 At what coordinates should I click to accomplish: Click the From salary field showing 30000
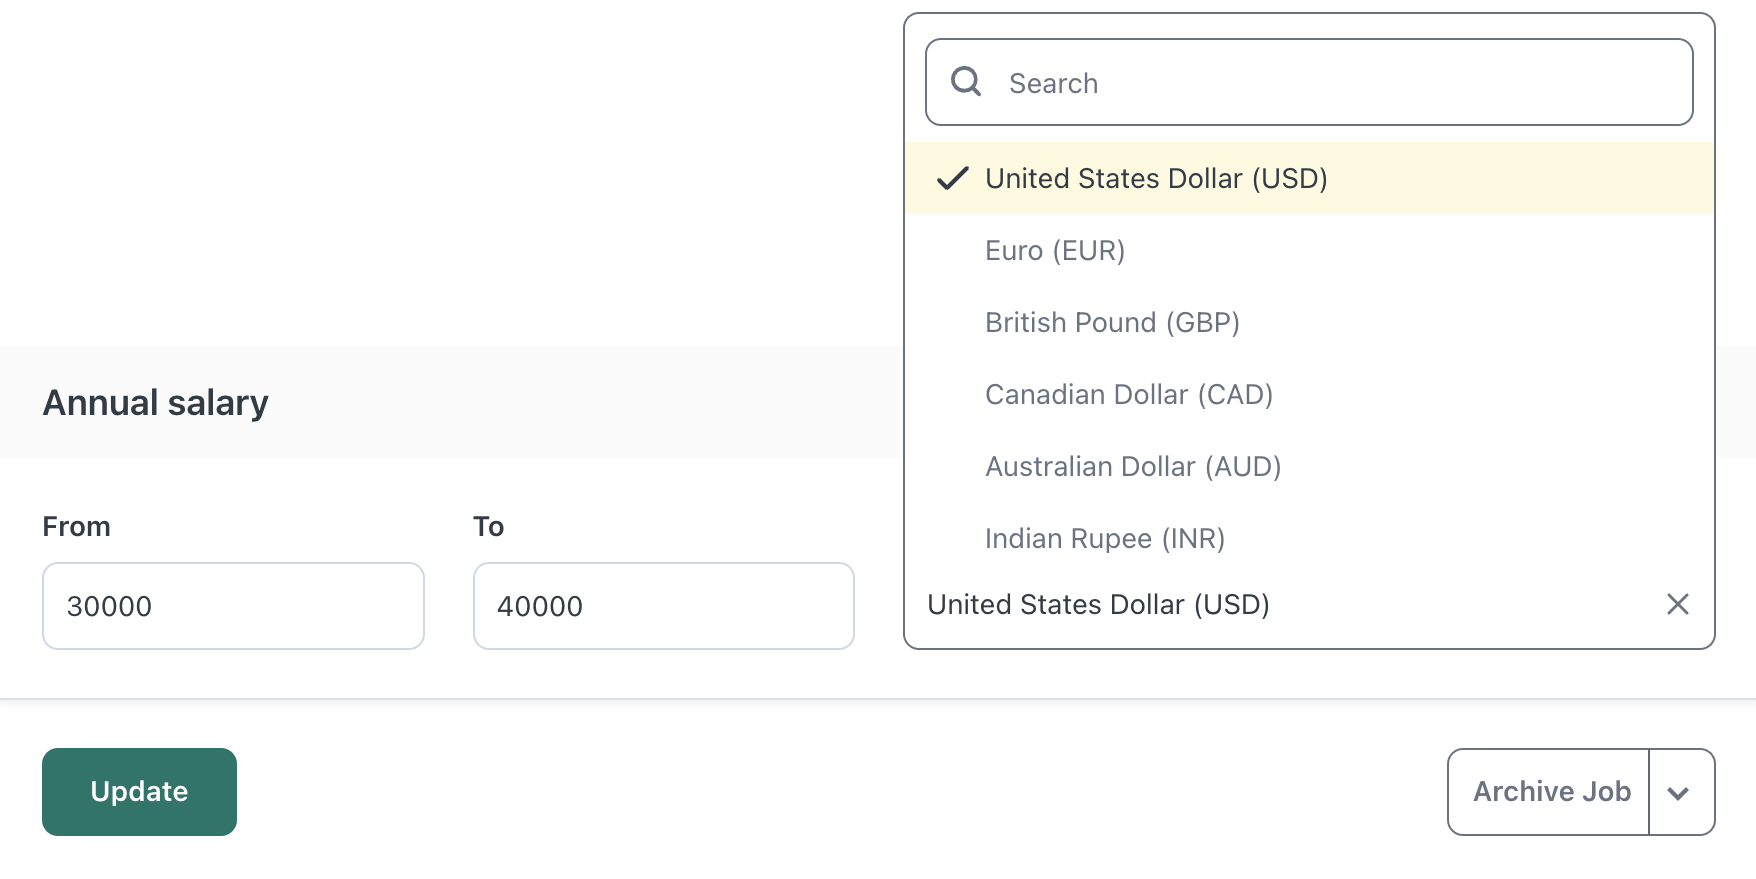pyautogui.click(x=233, y=606)
